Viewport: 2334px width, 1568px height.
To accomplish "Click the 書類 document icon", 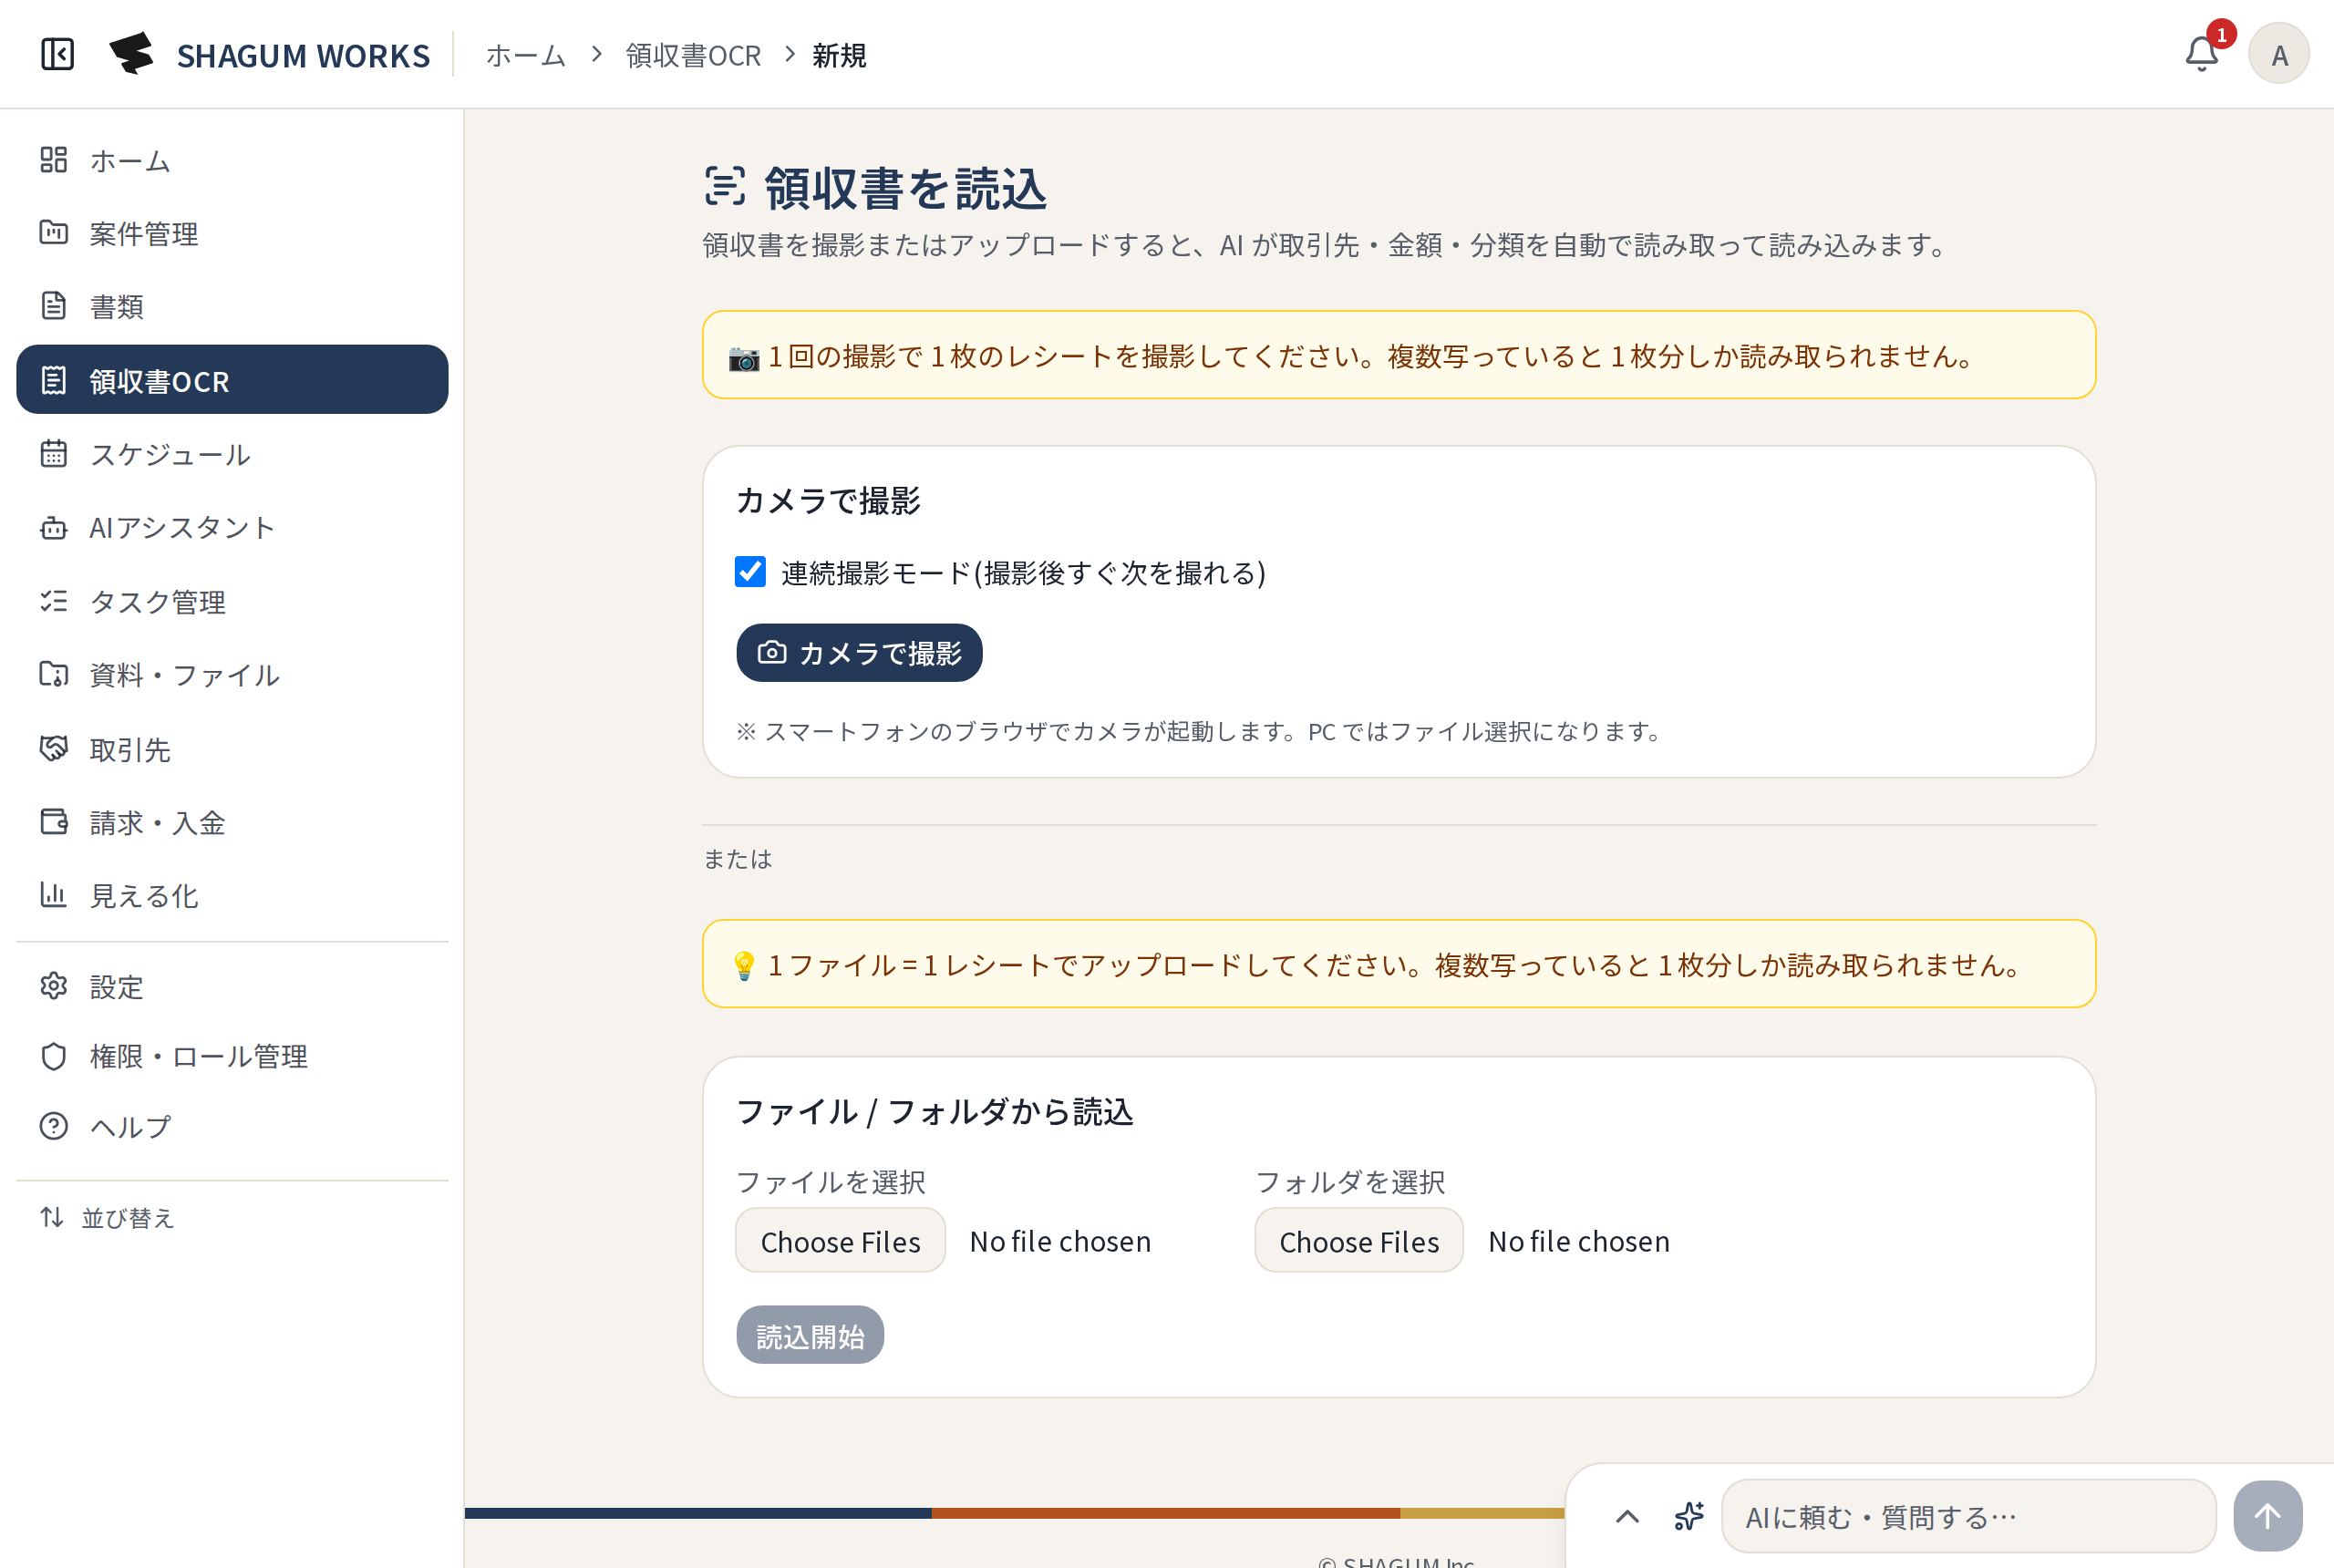I will (53, 306).
